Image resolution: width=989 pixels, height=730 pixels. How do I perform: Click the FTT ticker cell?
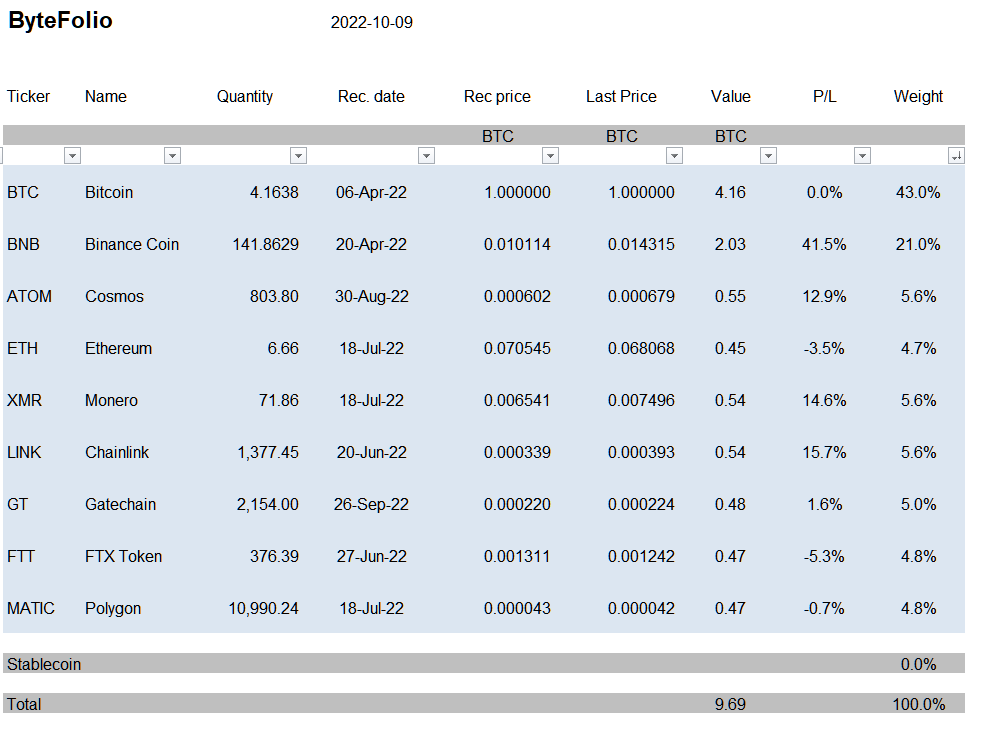click(21, 556)
